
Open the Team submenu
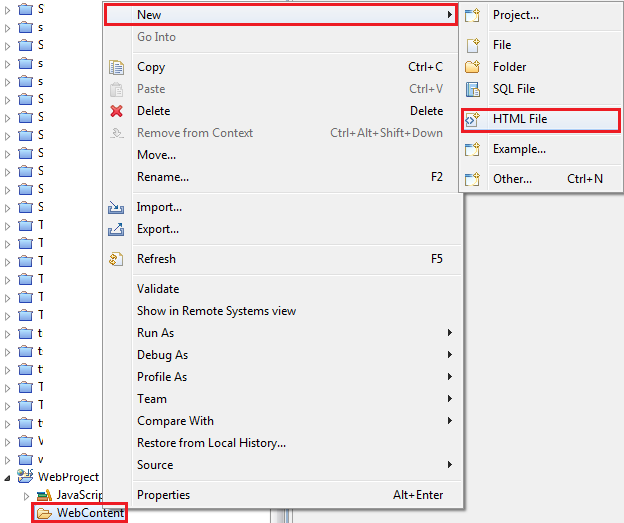pos(281,399)
